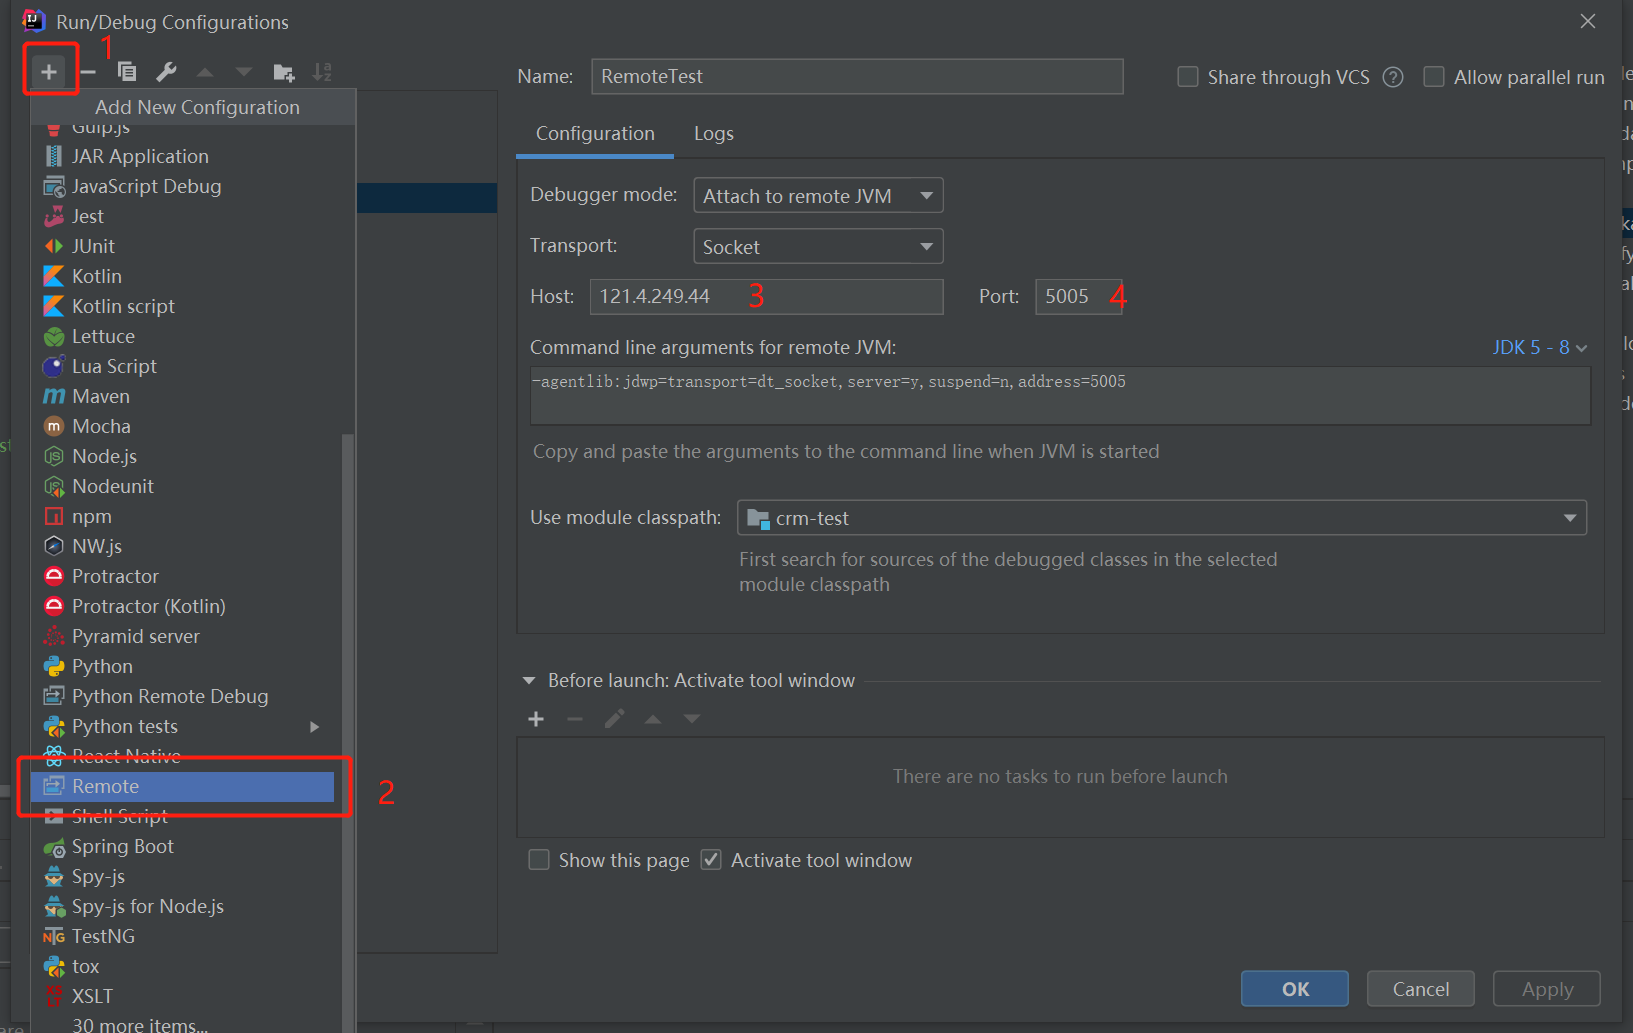Click the sort configurations icon

point(322,72)
